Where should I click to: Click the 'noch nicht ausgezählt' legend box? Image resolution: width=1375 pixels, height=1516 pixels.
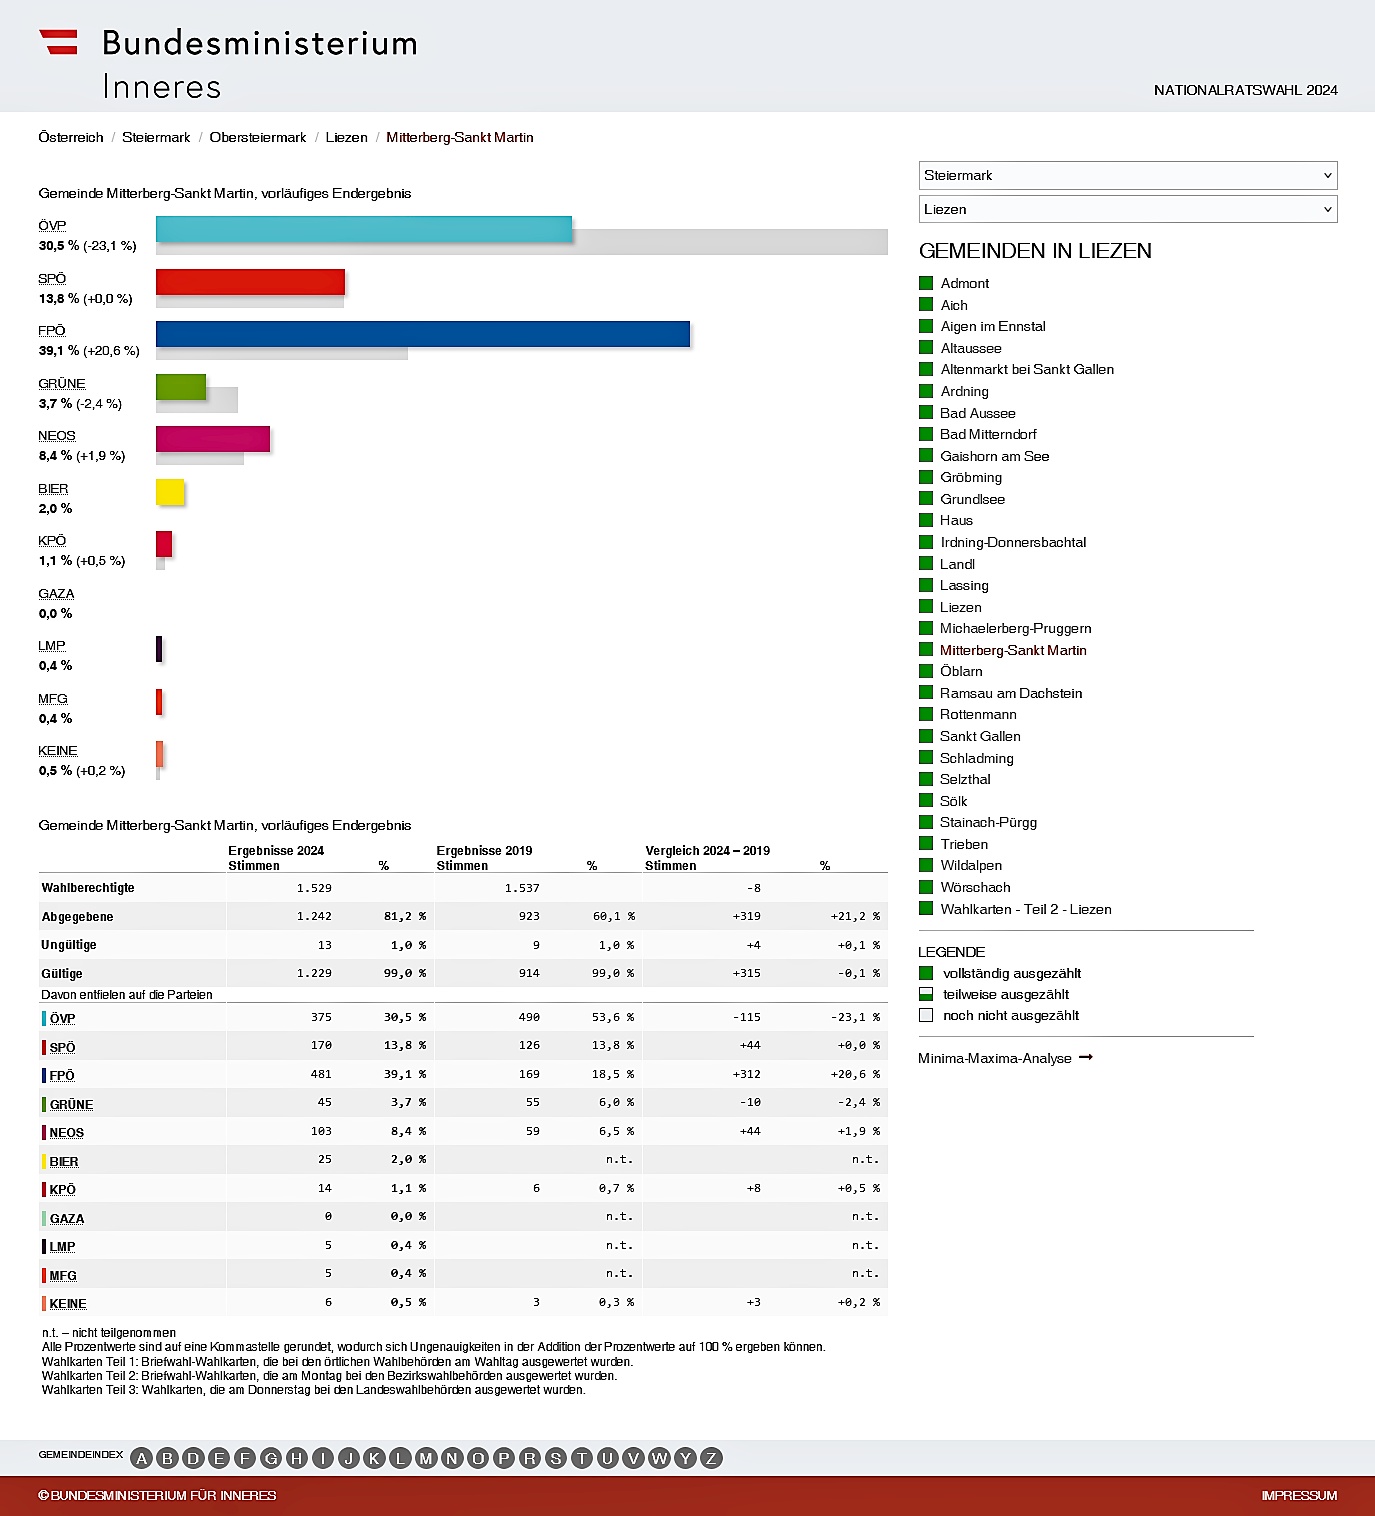pos(926,1015)
